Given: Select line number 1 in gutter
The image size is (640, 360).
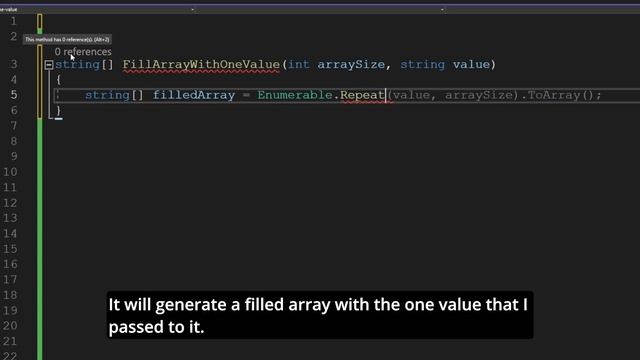Looking at the screenshot, I should click(14, 21).
